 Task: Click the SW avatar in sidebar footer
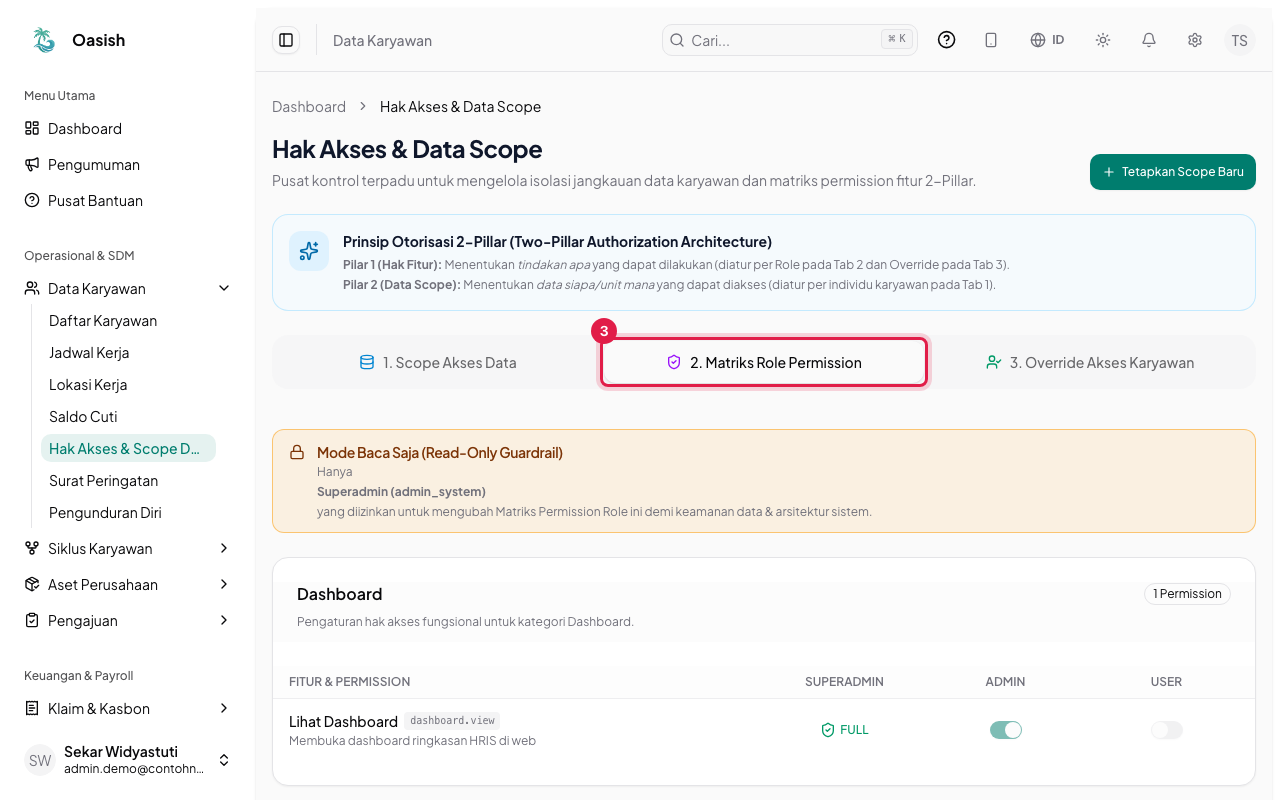(x=40, y=760)
